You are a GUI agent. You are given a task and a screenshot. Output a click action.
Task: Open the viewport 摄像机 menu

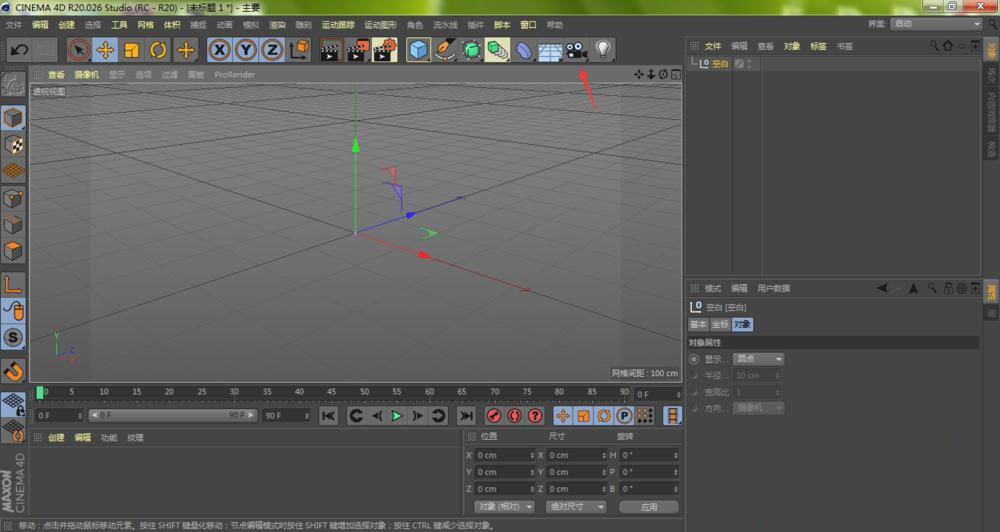click(87, 75)
